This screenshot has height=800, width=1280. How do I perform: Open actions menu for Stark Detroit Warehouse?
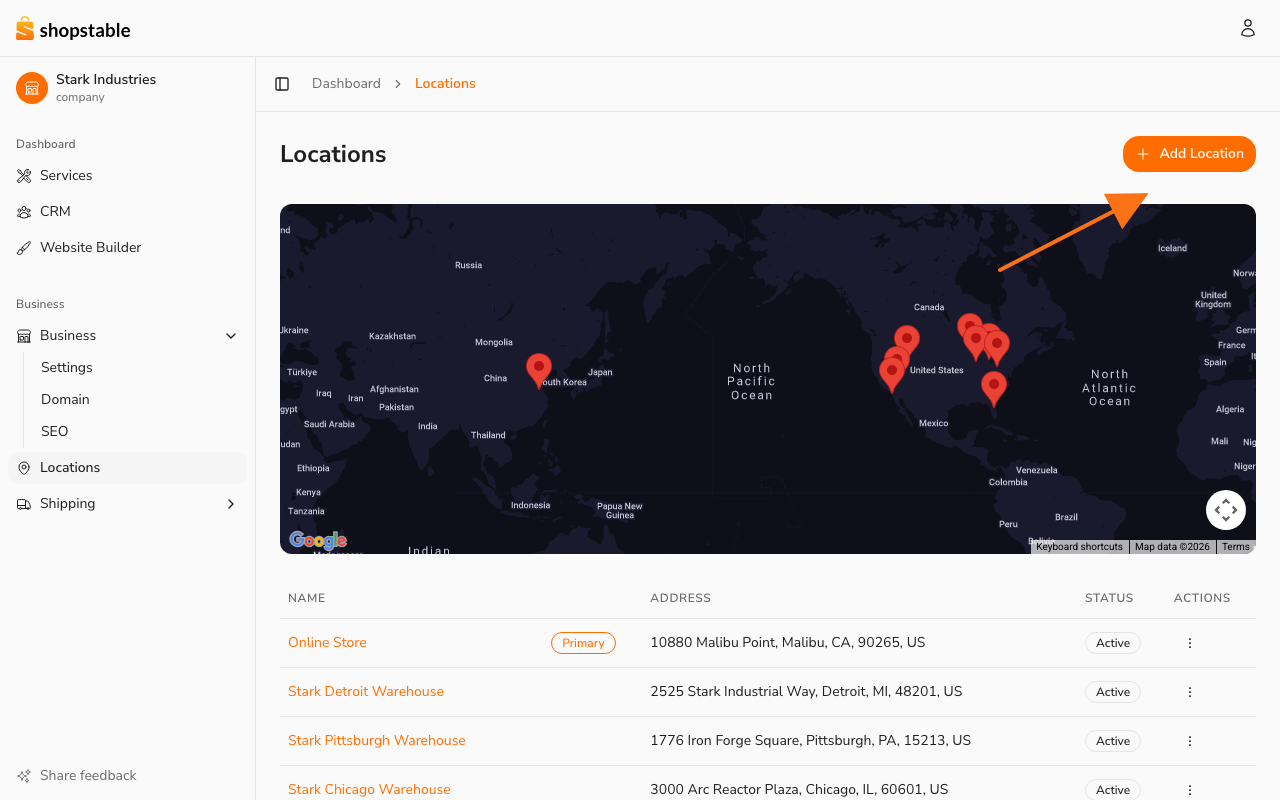[1190, 692]
